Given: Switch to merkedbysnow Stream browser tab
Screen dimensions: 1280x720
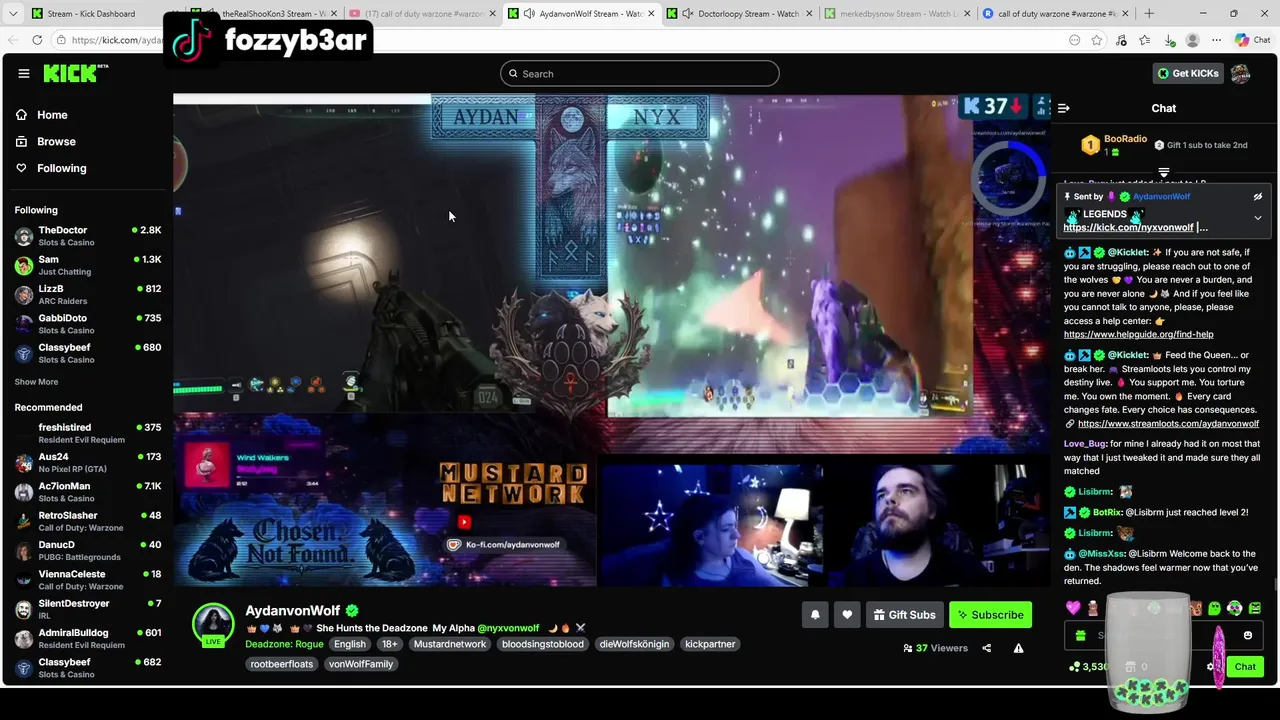Looking at the screenshot, I should click(897, 14).
